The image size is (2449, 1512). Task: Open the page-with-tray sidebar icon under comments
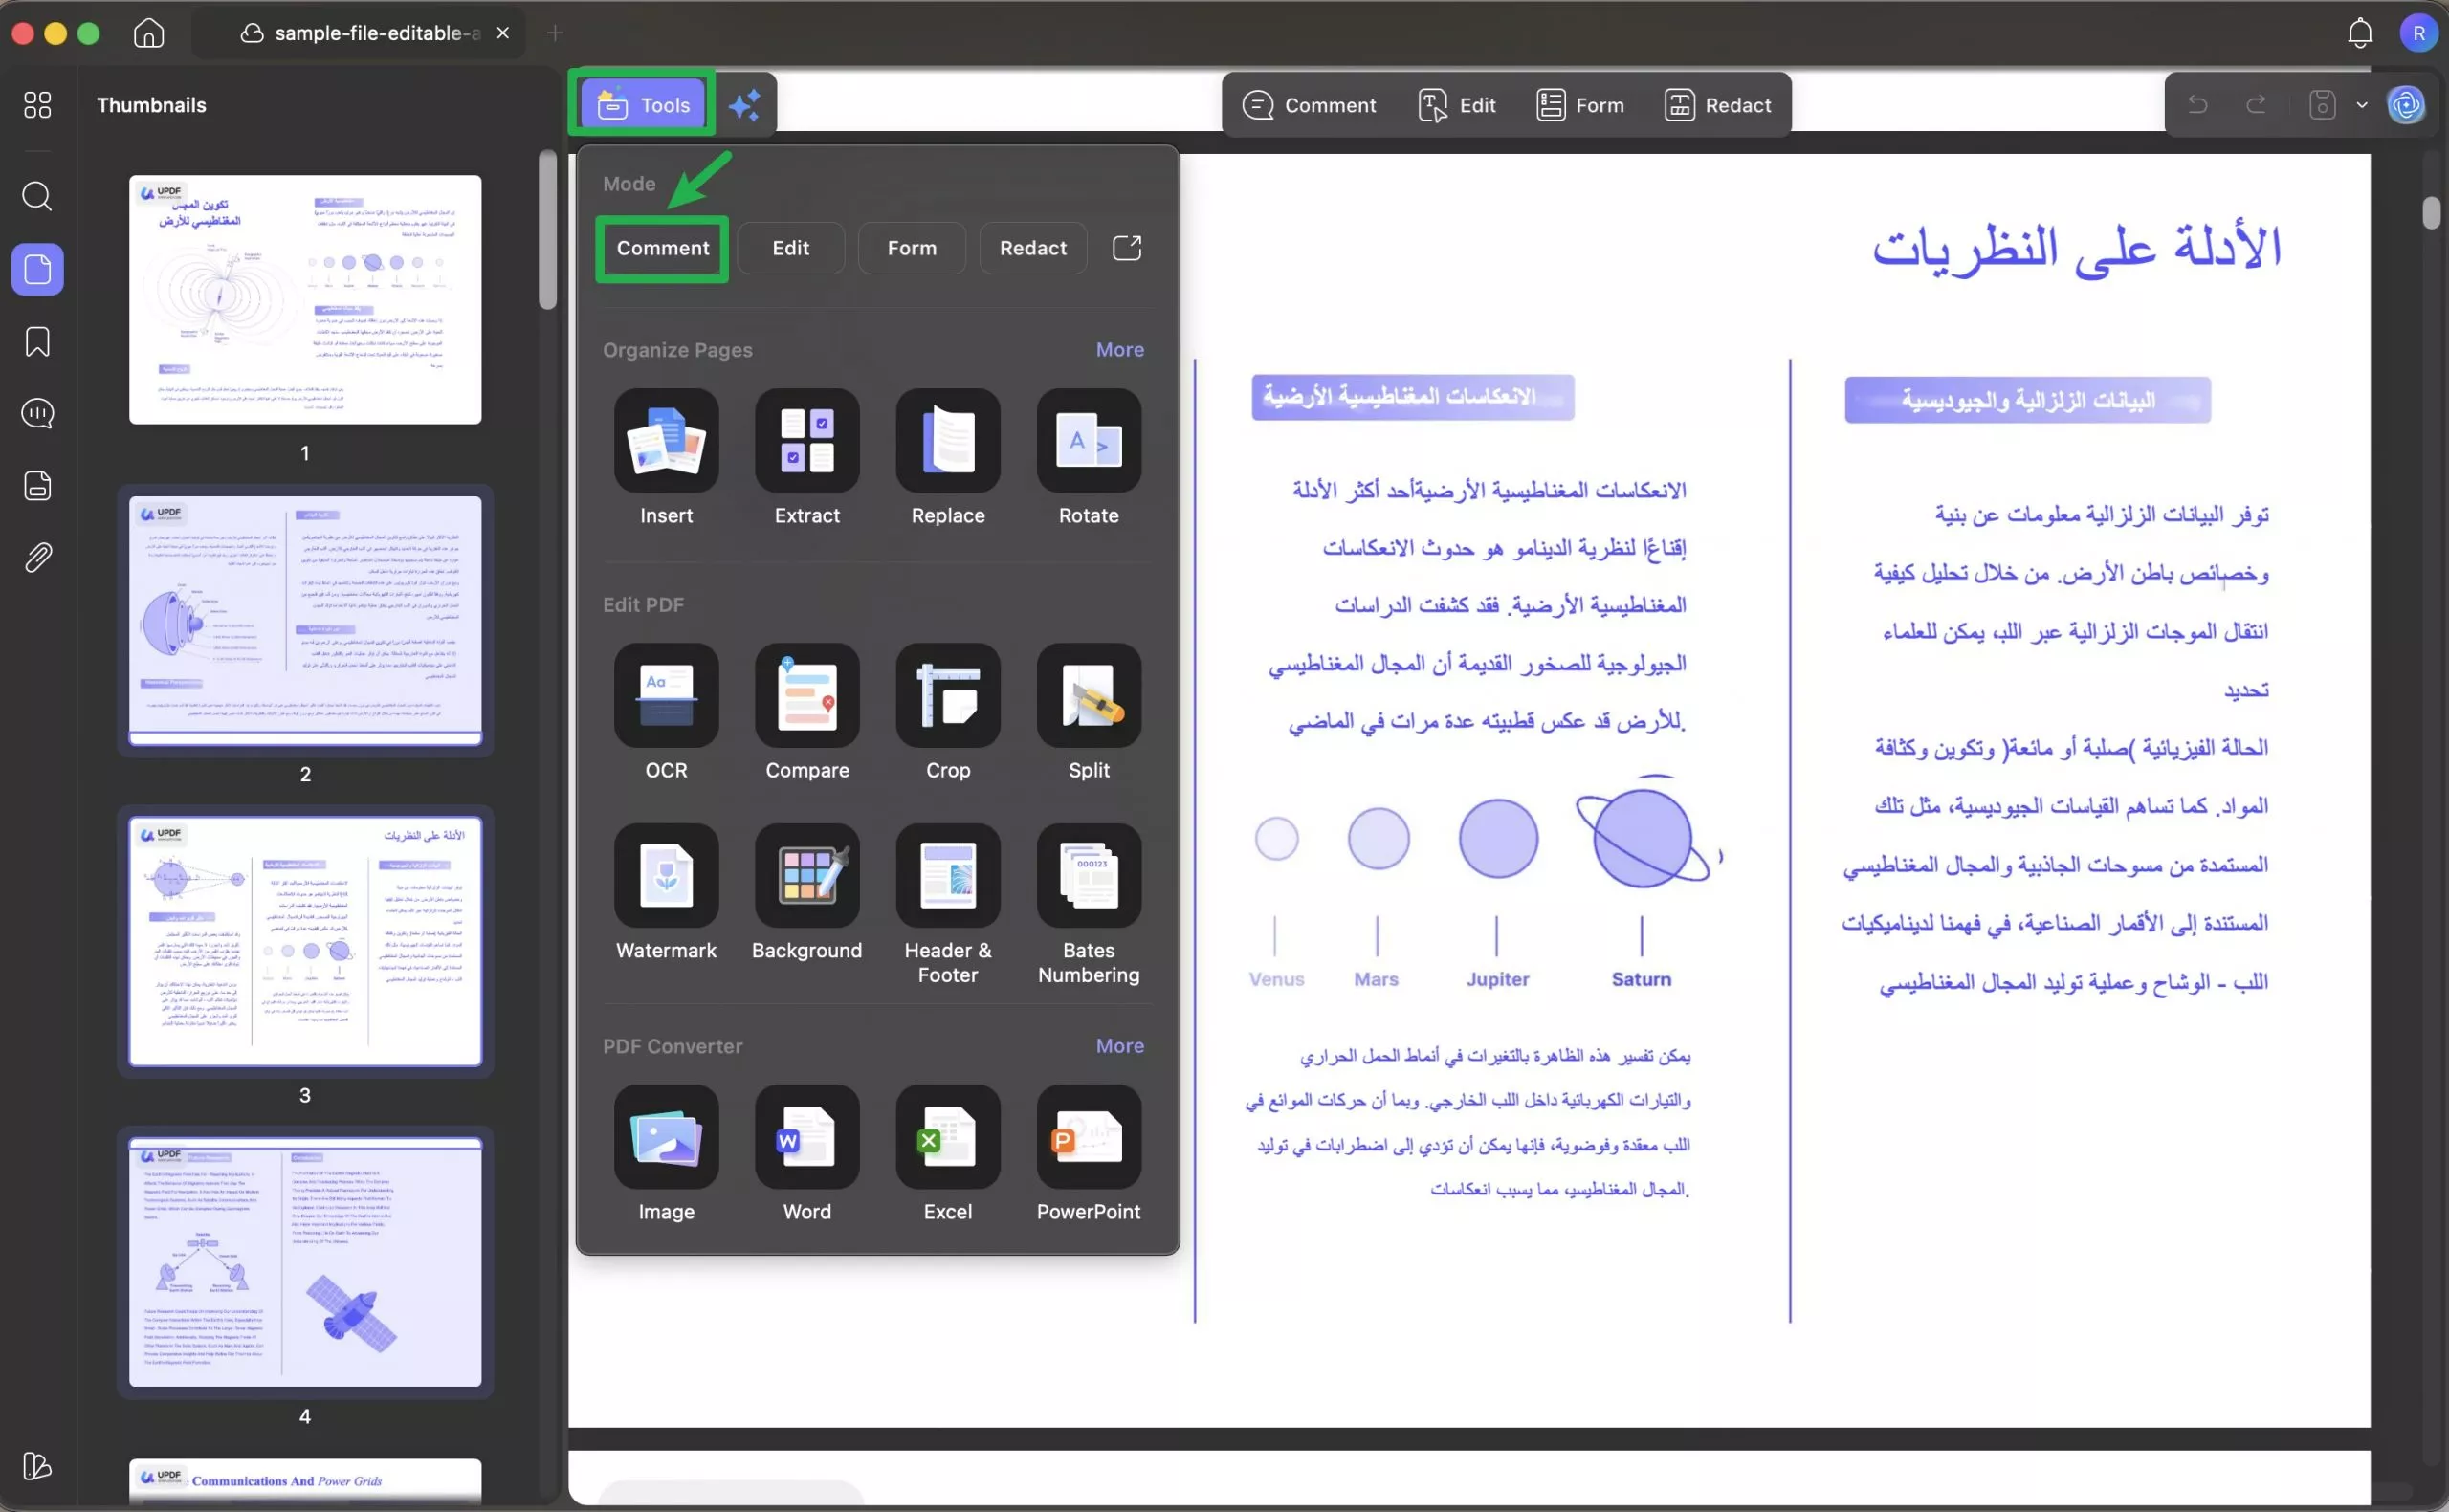[38, 485]
